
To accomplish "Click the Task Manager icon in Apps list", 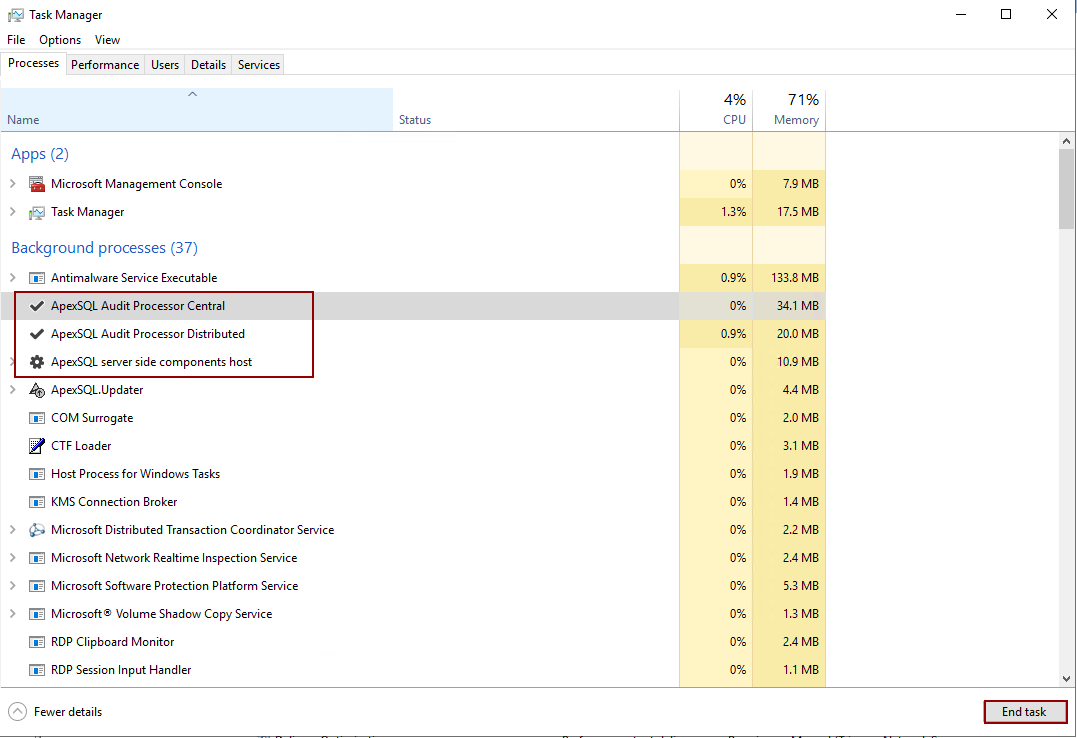I will point(36,212).
